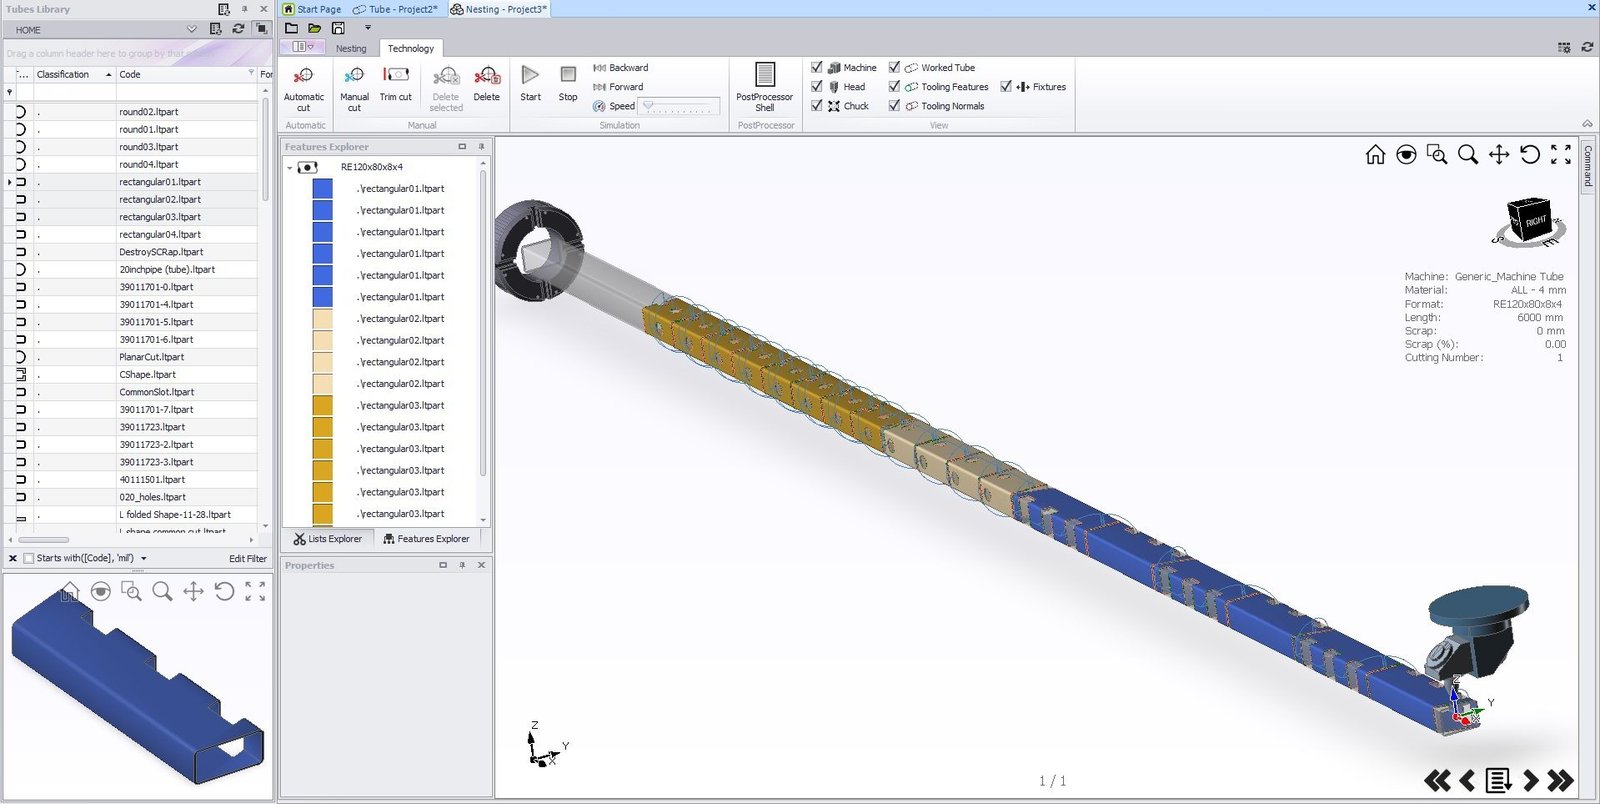Toggle the Tooling Normals checkbox
The image size is (1600, 804).
895,106
